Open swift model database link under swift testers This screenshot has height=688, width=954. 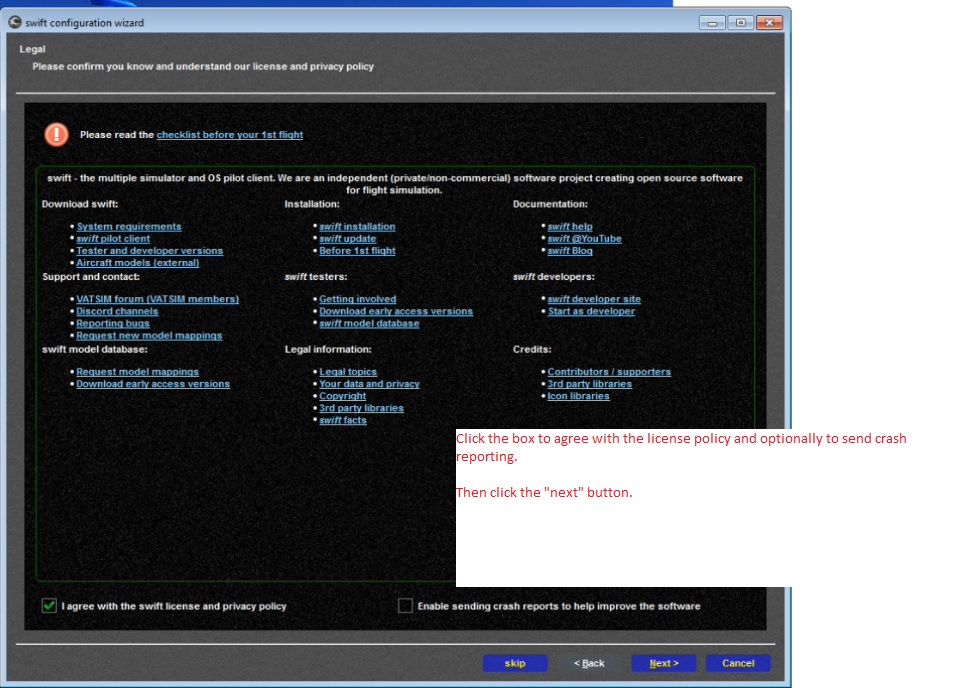coord(369,323)
